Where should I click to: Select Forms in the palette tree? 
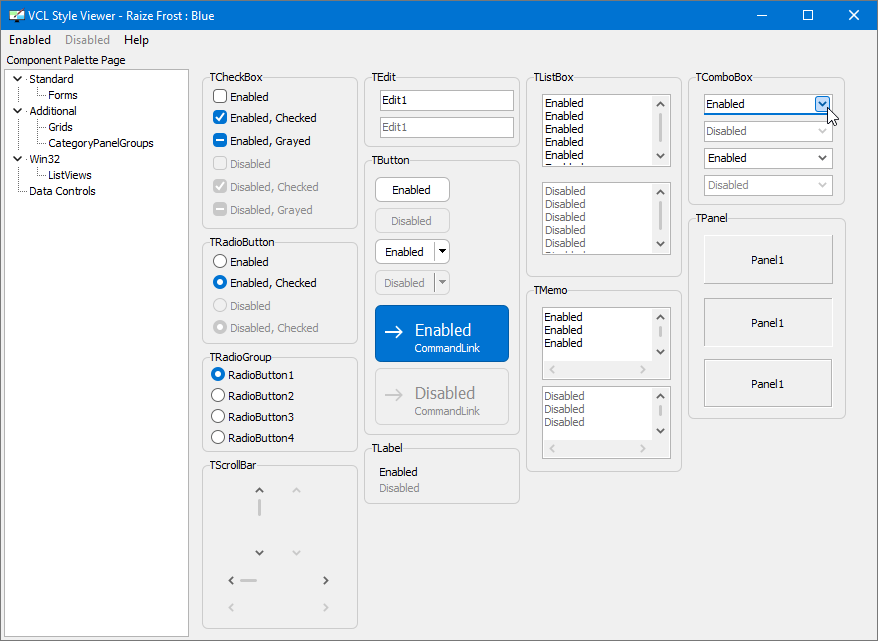(63, 95)
